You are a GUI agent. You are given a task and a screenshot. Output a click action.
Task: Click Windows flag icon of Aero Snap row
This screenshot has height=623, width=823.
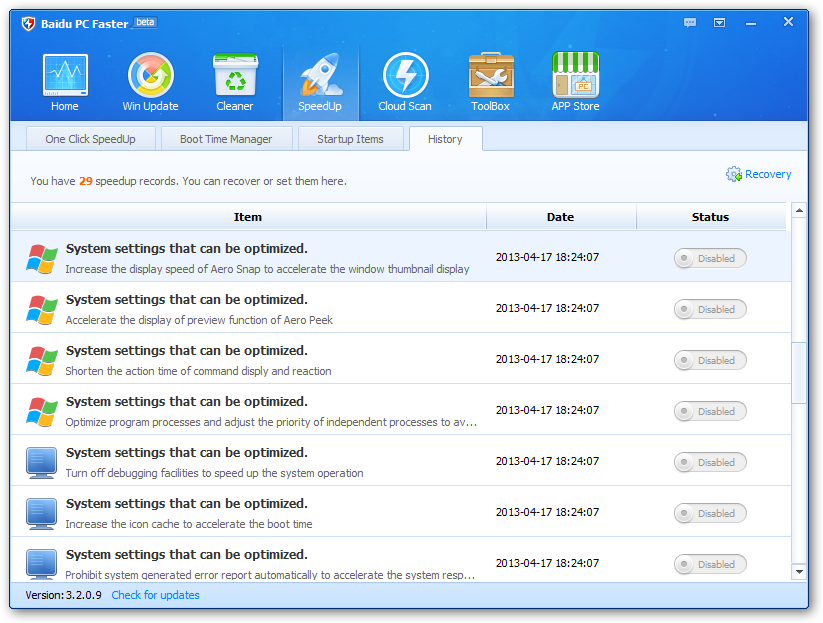[42, 258]
